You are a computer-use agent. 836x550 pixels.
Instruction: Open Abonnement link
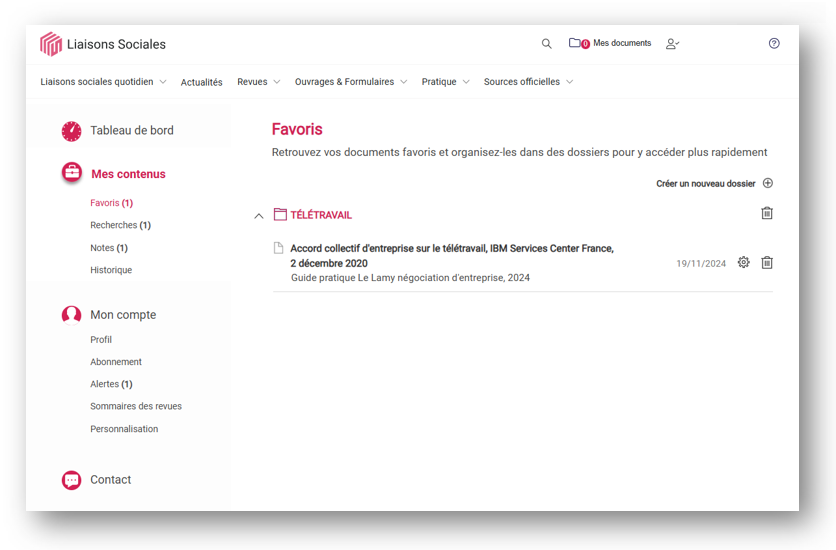click(116, 362)
